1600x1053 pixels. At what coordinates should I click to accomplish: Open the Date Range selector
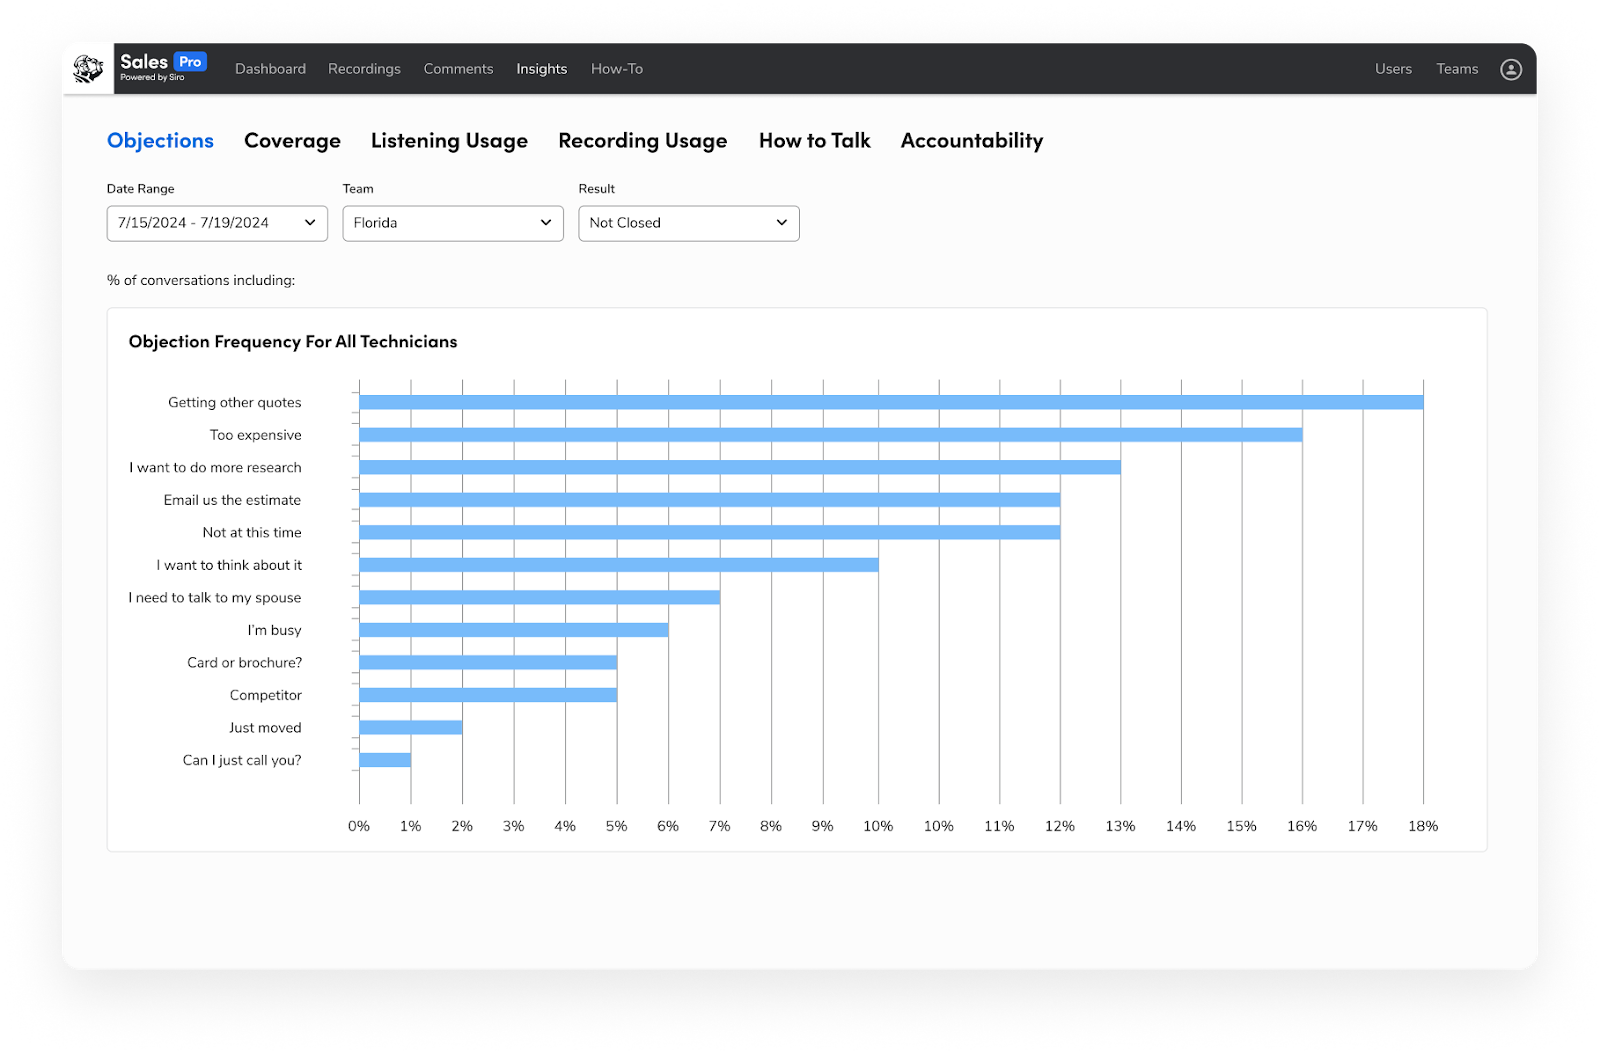pyautogui.click(x=216, y=223)
